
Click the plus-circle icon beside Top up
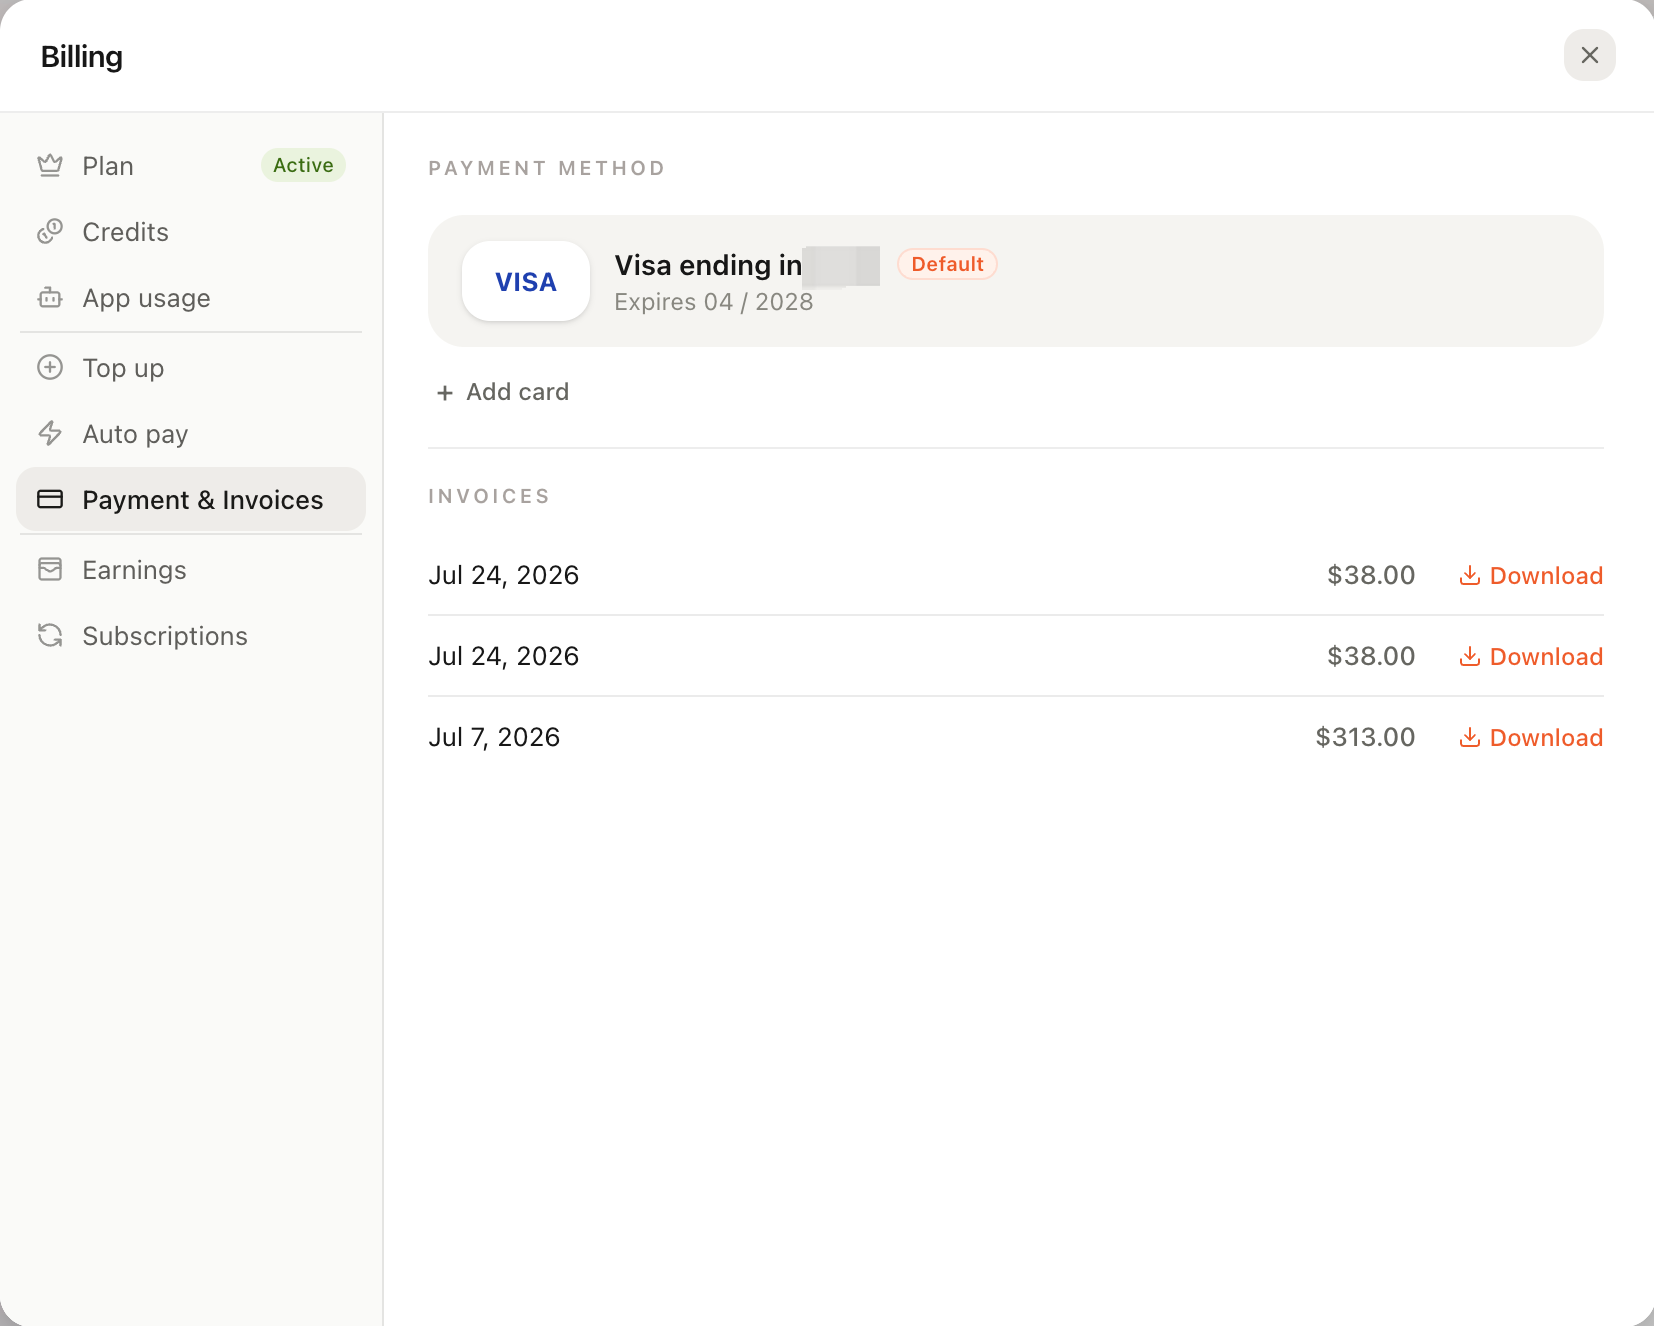click(50, 367)
